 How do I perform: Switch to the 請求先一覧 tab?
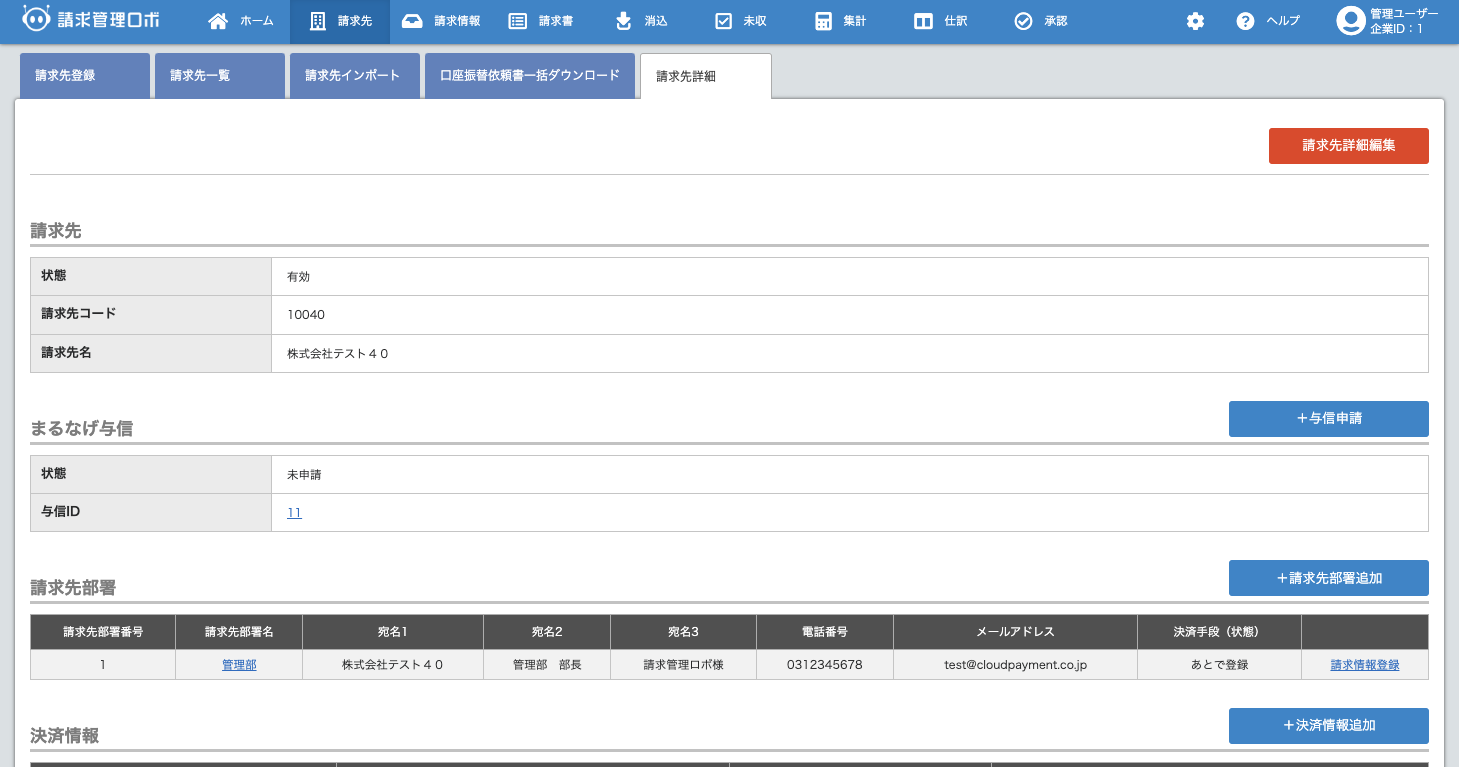point(220,76)
